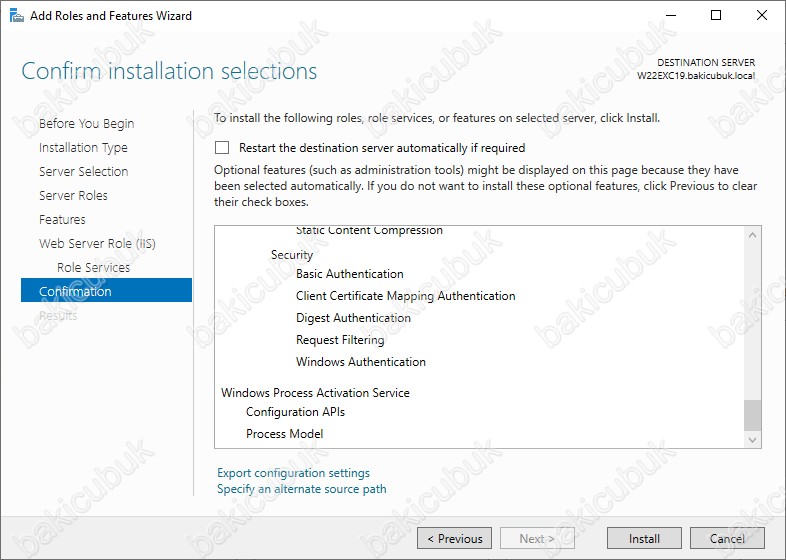
Task: Select the Confirmation step in sidebar
Action: 106,290
